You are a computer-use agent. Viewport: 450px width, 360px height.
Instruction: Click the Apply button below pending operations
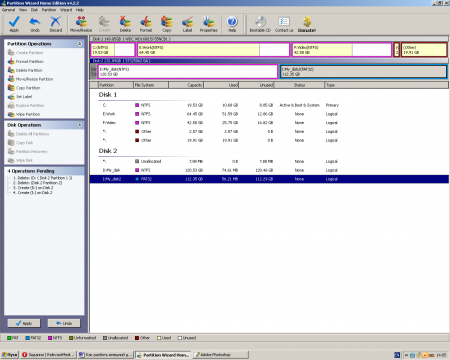tap(24, 323)
